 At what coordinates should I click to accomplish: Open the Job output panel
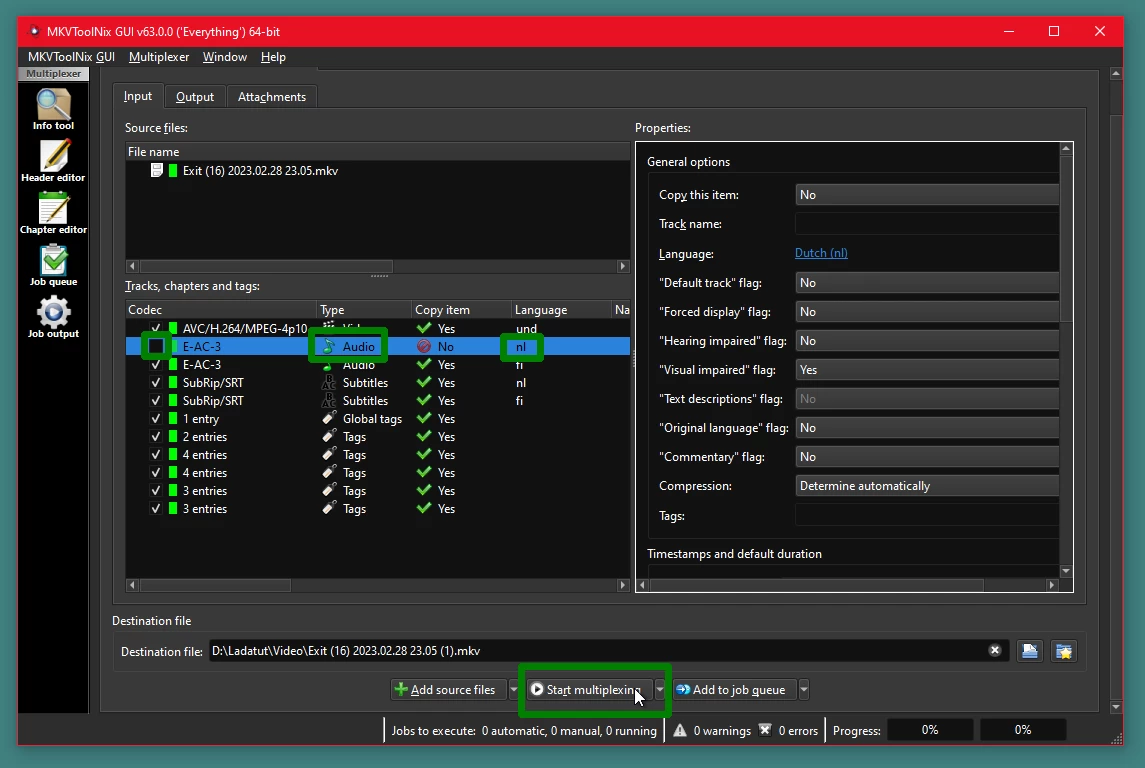pos(53,316)
